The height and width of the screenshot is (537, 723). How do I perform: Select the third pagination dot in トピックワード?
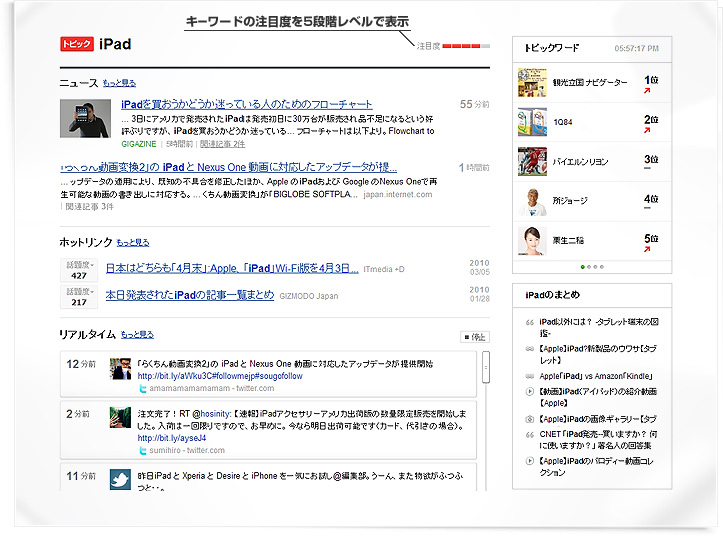tap(596, 267)
